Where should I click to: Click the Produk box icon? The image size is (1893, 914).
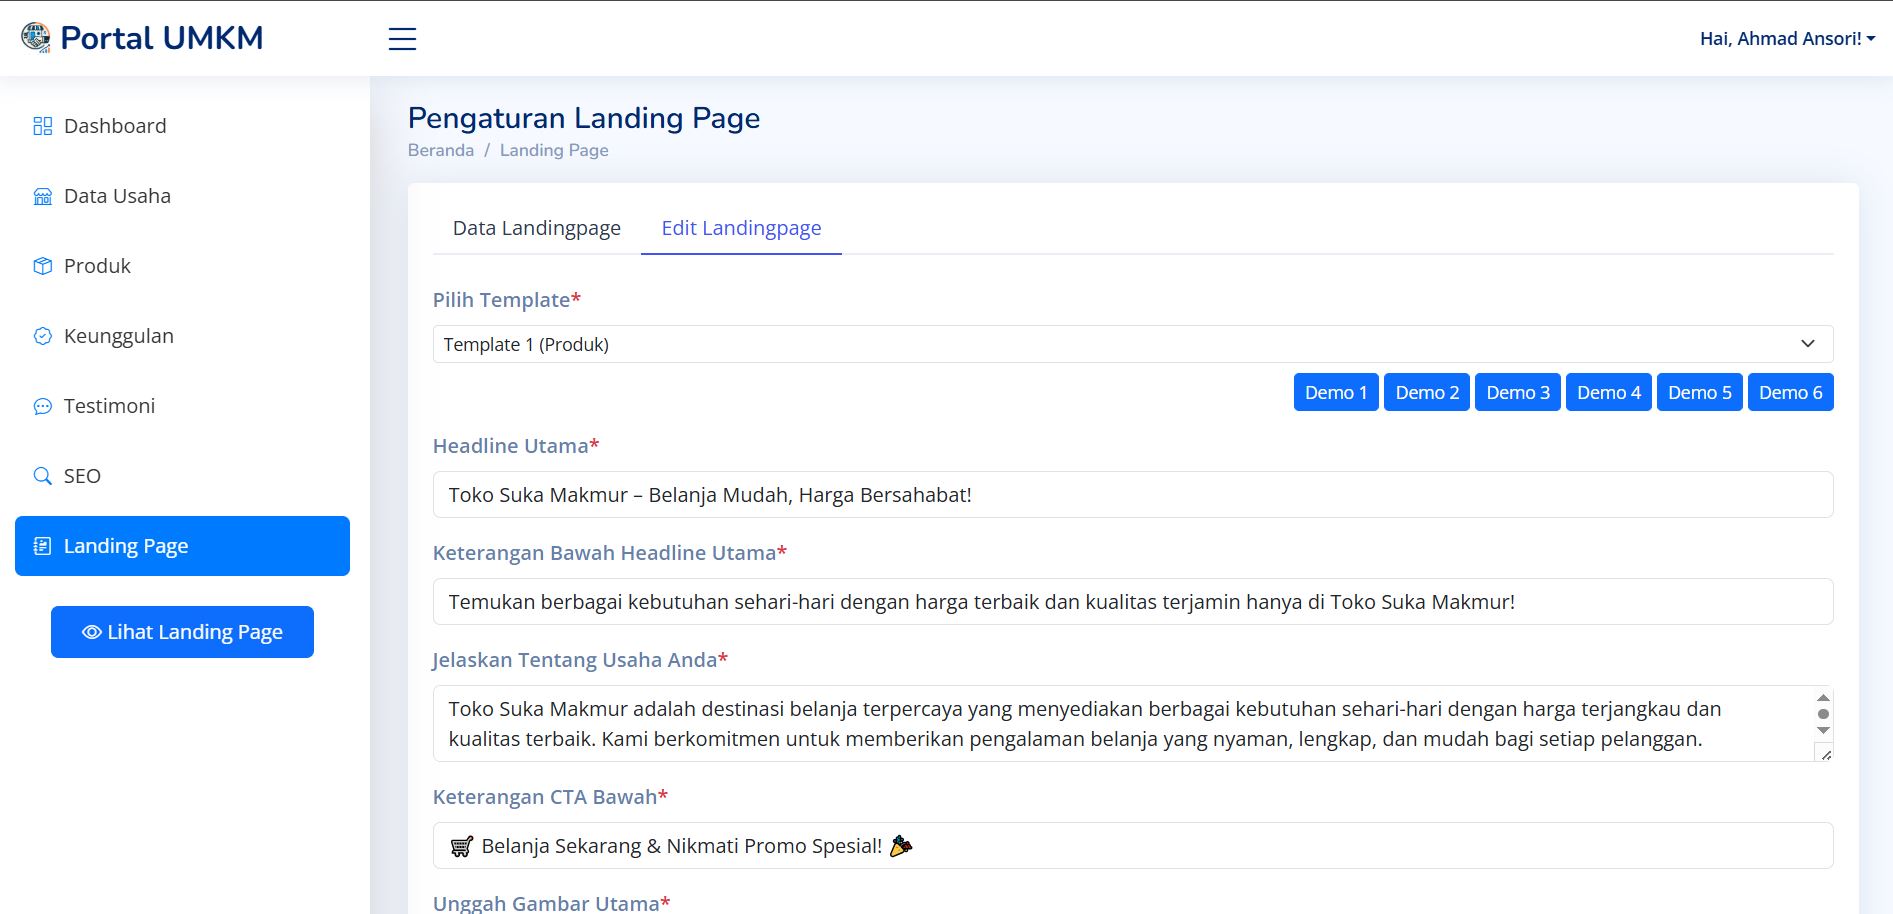pyautogui.click(x=42, y=266)
